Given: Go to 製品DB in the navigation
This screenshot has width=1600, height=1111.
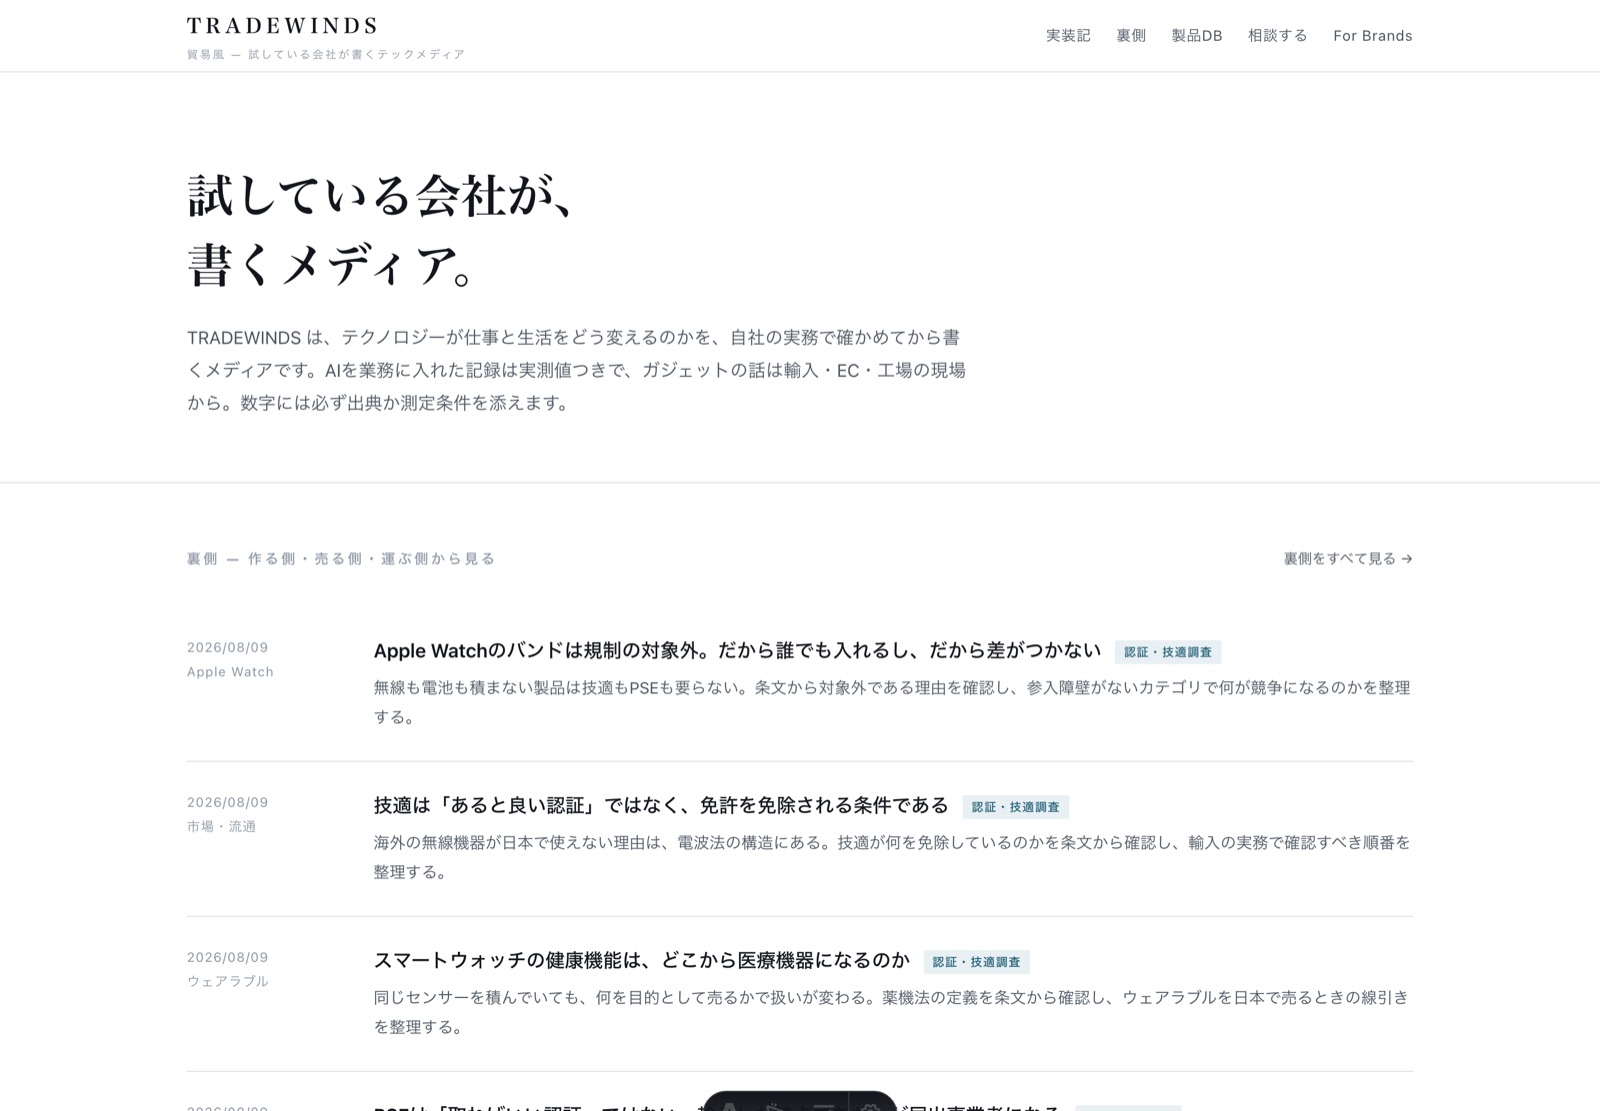Looking at the screenshot, I should coord(1197,35).
